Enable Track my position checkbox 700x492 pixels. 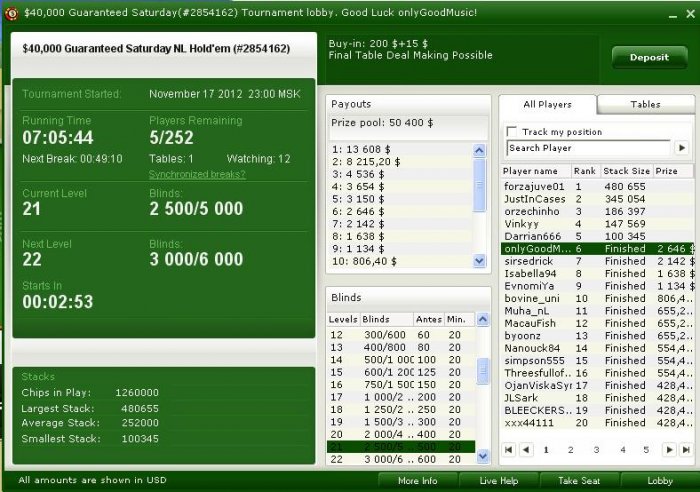click(x=512, y=131)
